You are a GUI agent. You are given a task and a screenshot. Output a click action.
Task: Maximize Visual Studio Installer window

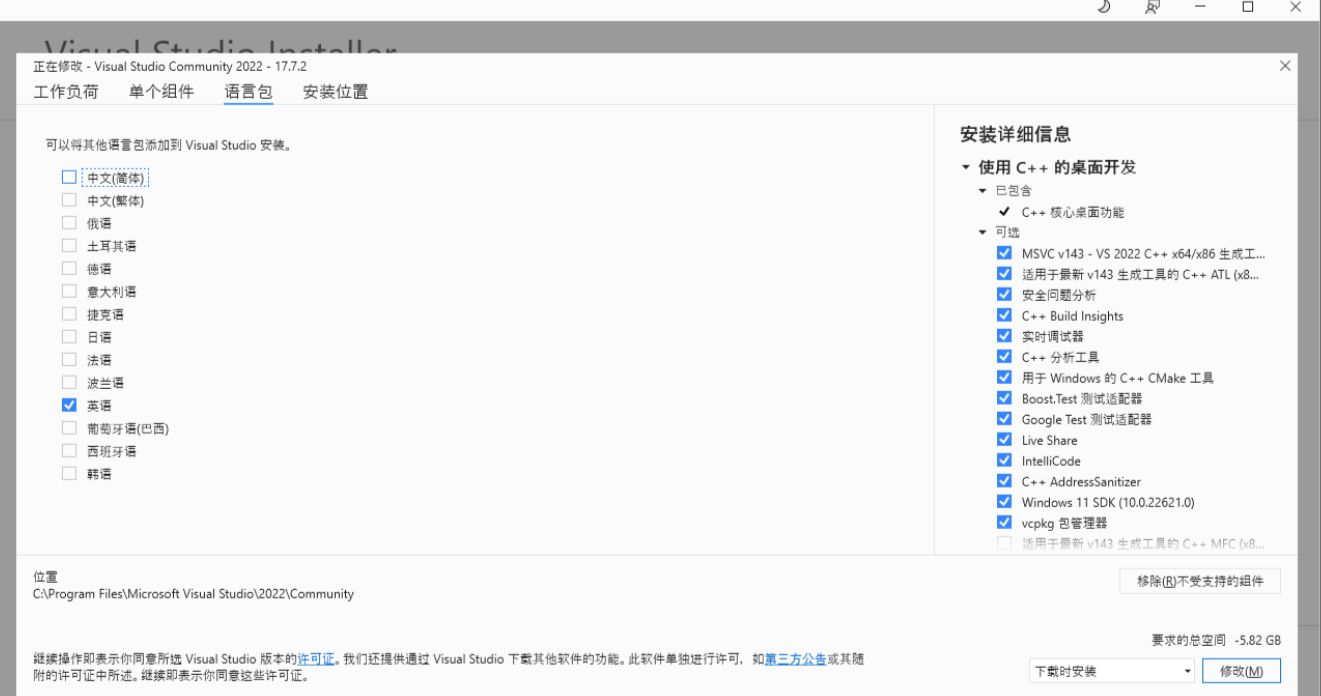1248,7
